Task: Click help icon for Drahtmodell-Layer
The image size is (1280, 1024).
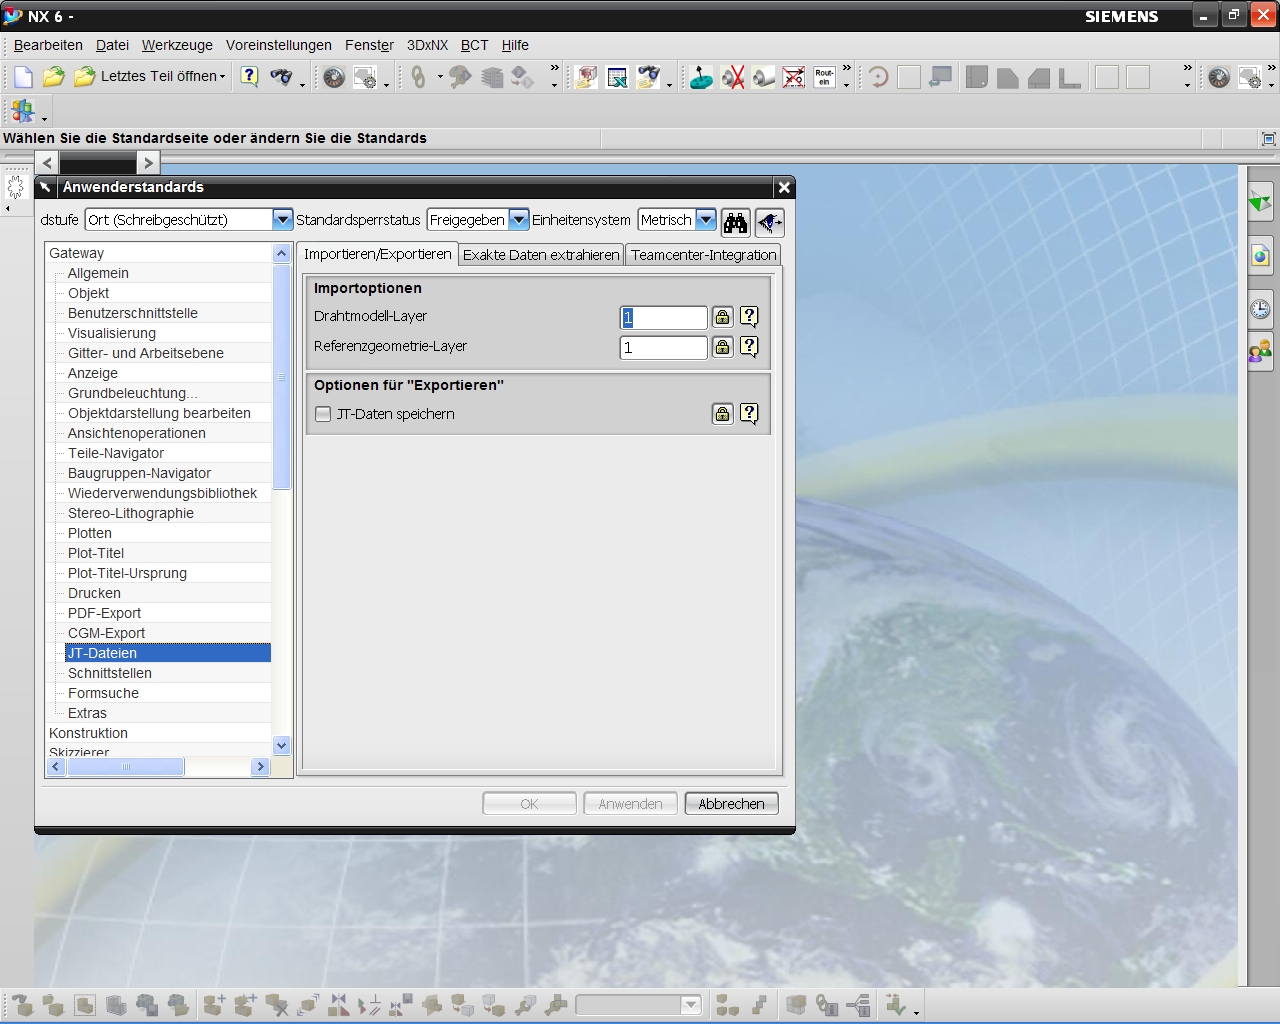Action: (749, 317)
